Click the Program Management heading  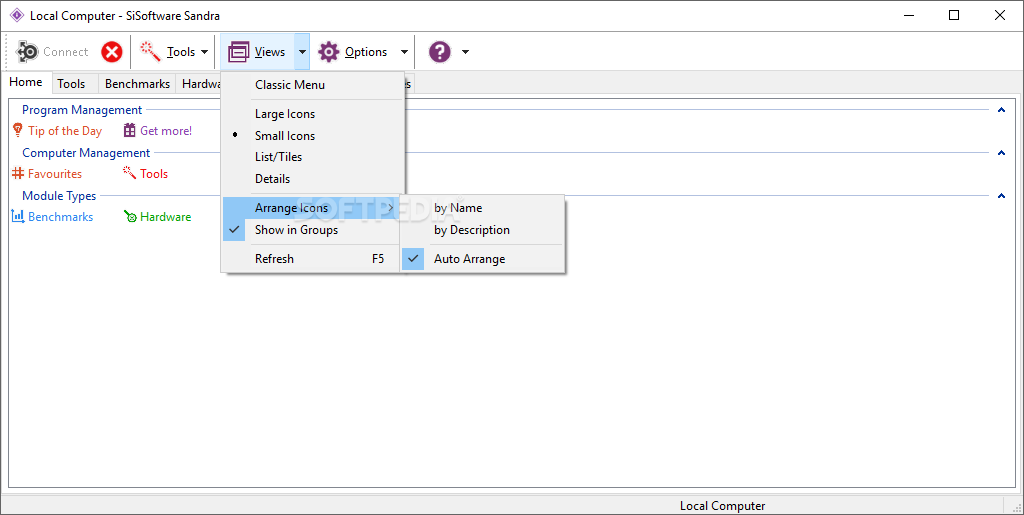click(x=82, y=110)
